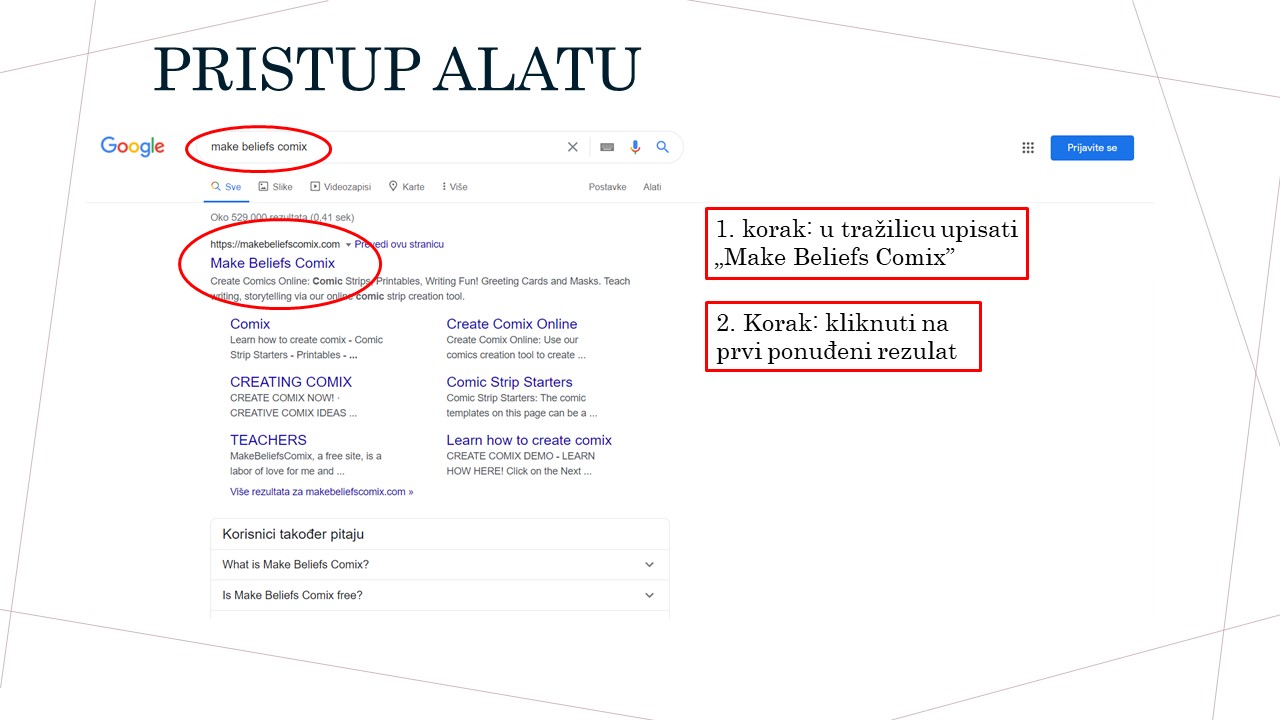1280x720 pixels.
Task: Click the Google logo
Action: point(132,147)
